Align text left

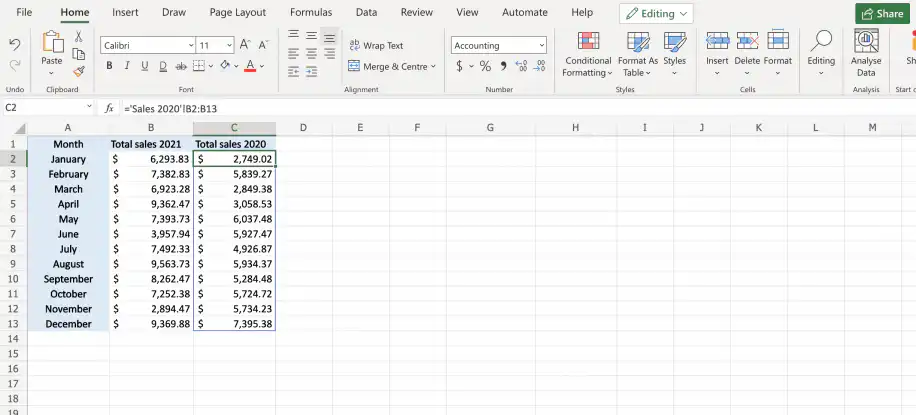pyautogui.click(x=293, y=54)
